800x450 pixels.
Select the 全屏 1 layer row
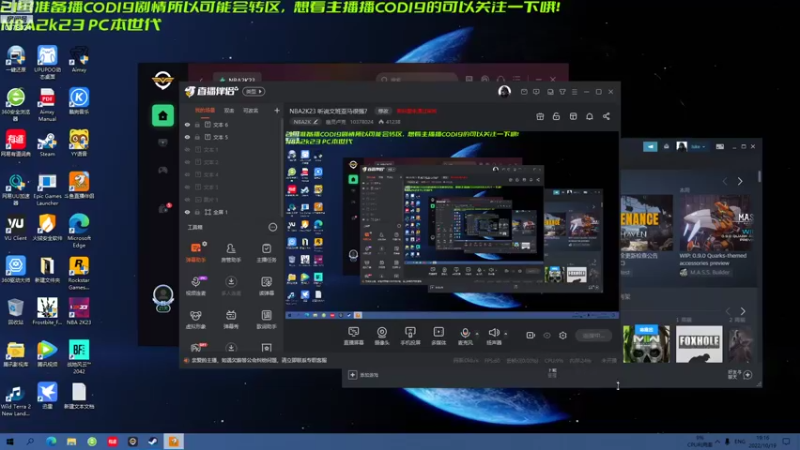coord(231,212)
